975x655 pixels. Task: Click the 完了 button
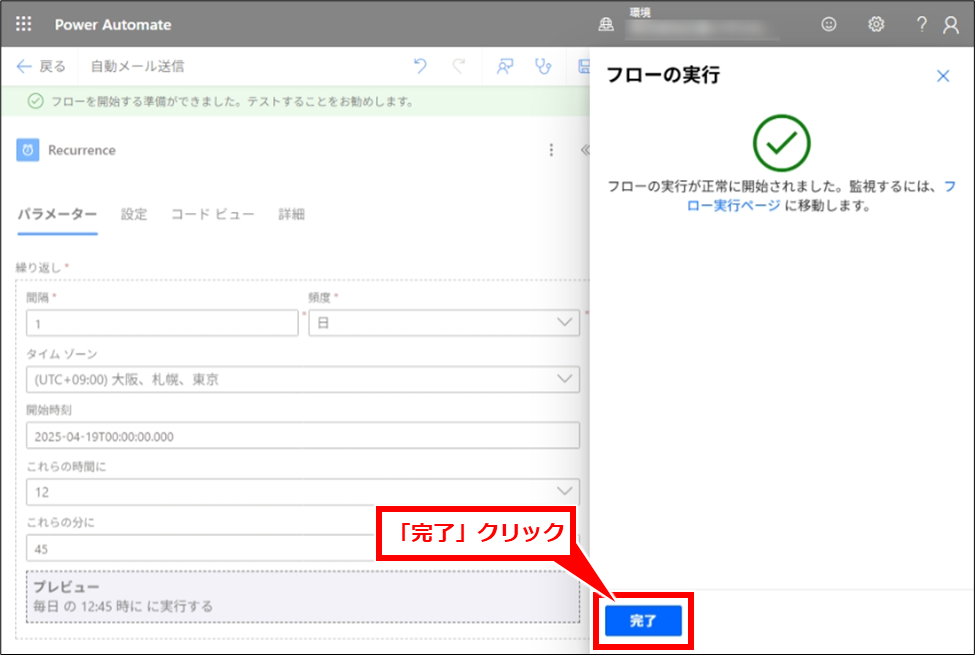pyautogui.click(x=643, y=621)
